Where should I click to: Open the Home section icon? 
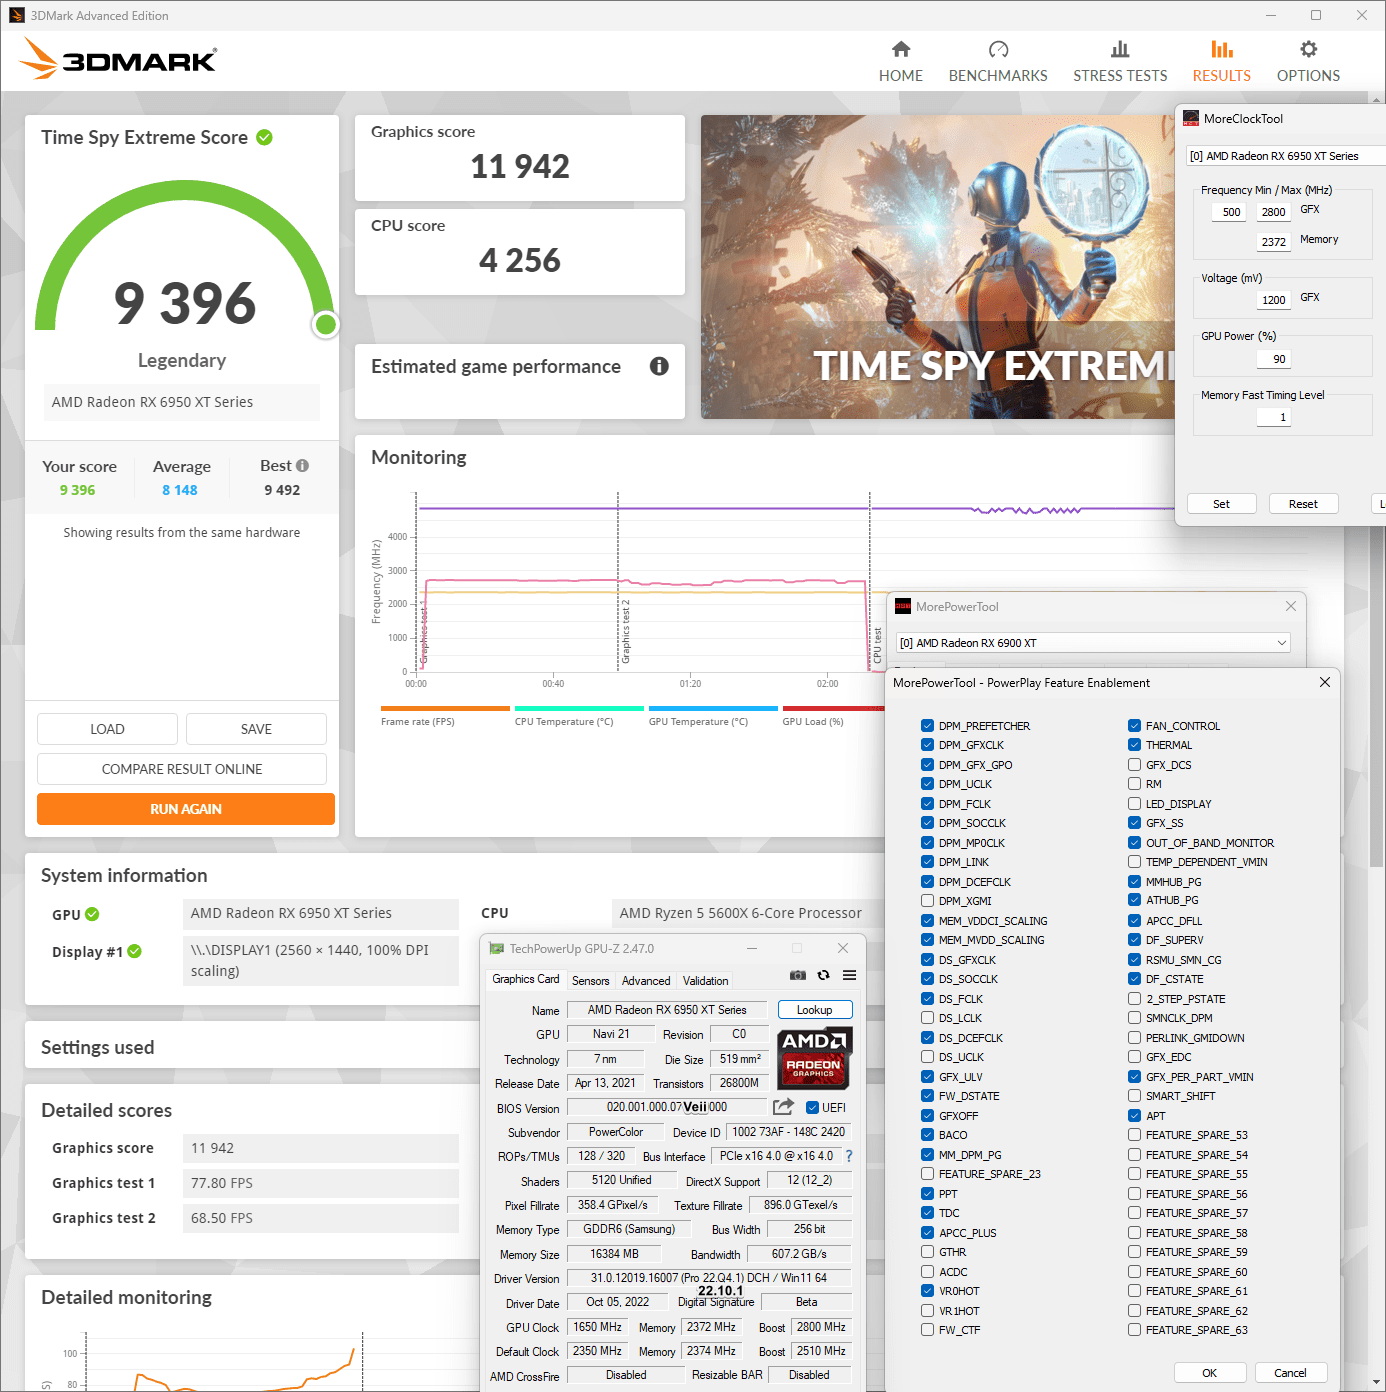901,49
